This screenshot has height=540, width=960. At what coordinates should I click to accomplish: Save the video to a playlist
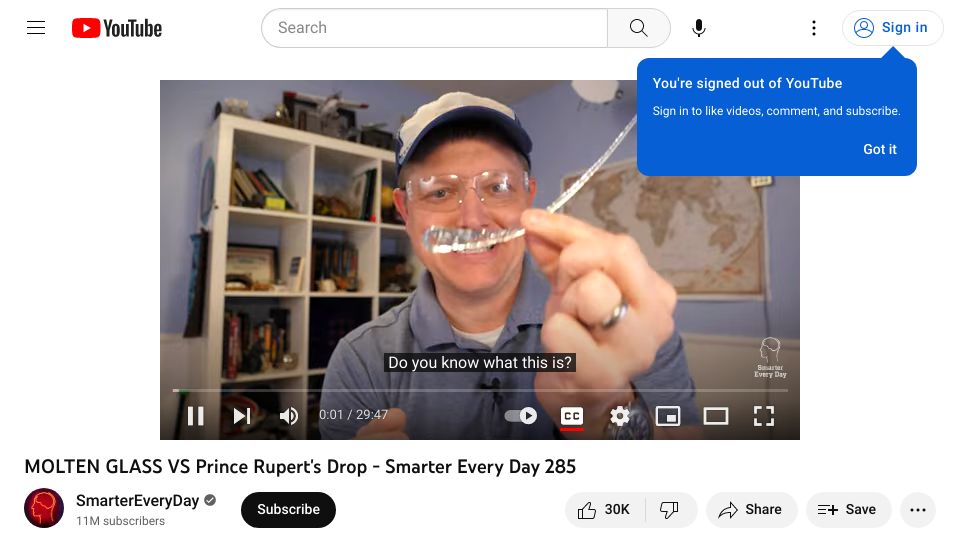pyautogui.click(x=848, y=509)
